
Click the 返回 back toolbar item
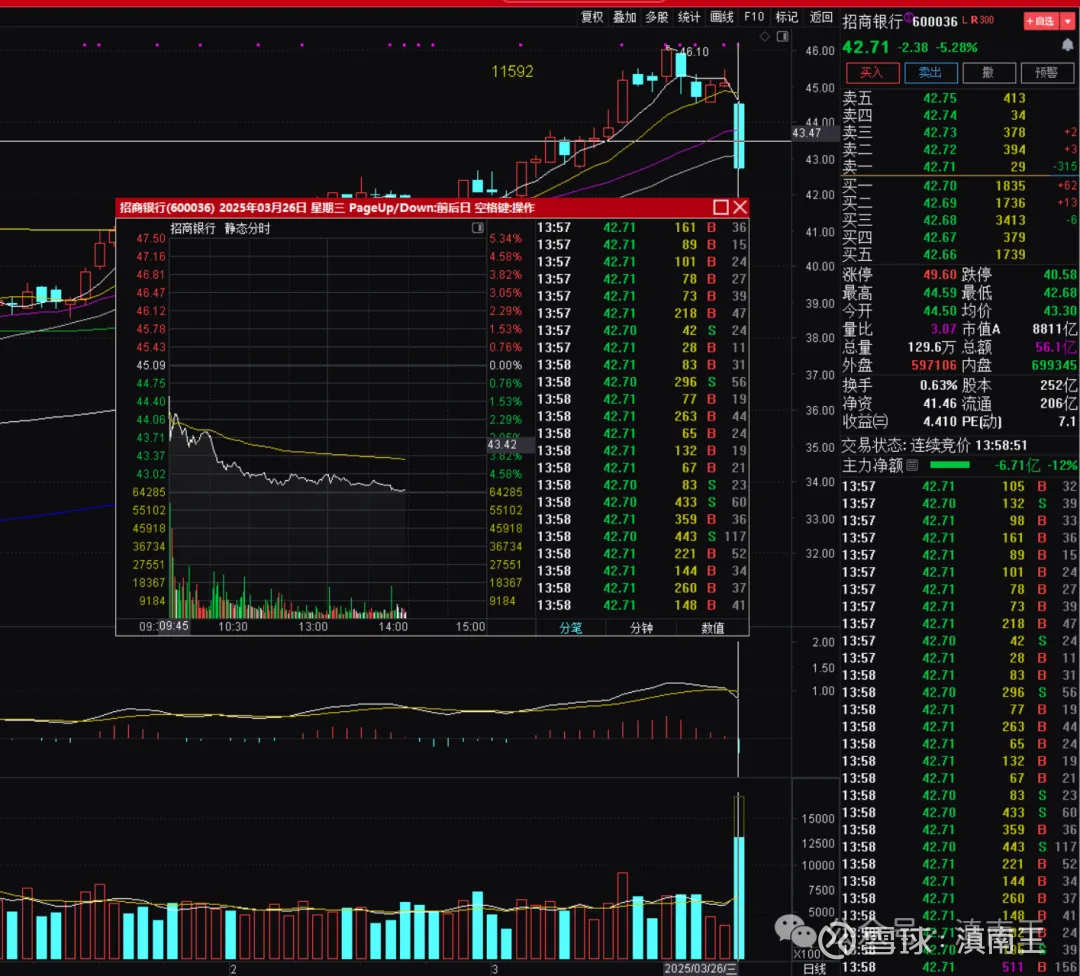click(x=820, y=17)
